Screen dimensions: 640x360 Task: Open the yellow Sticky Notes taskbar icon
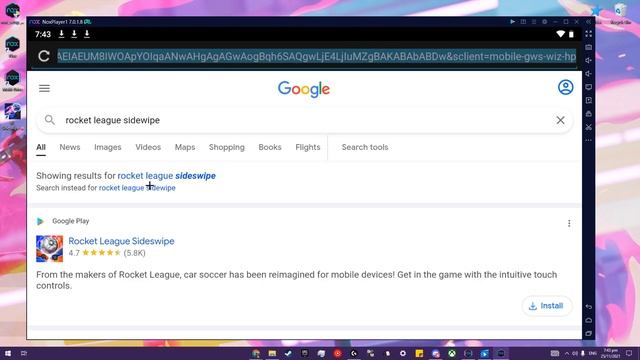click(x=419, y=353)
